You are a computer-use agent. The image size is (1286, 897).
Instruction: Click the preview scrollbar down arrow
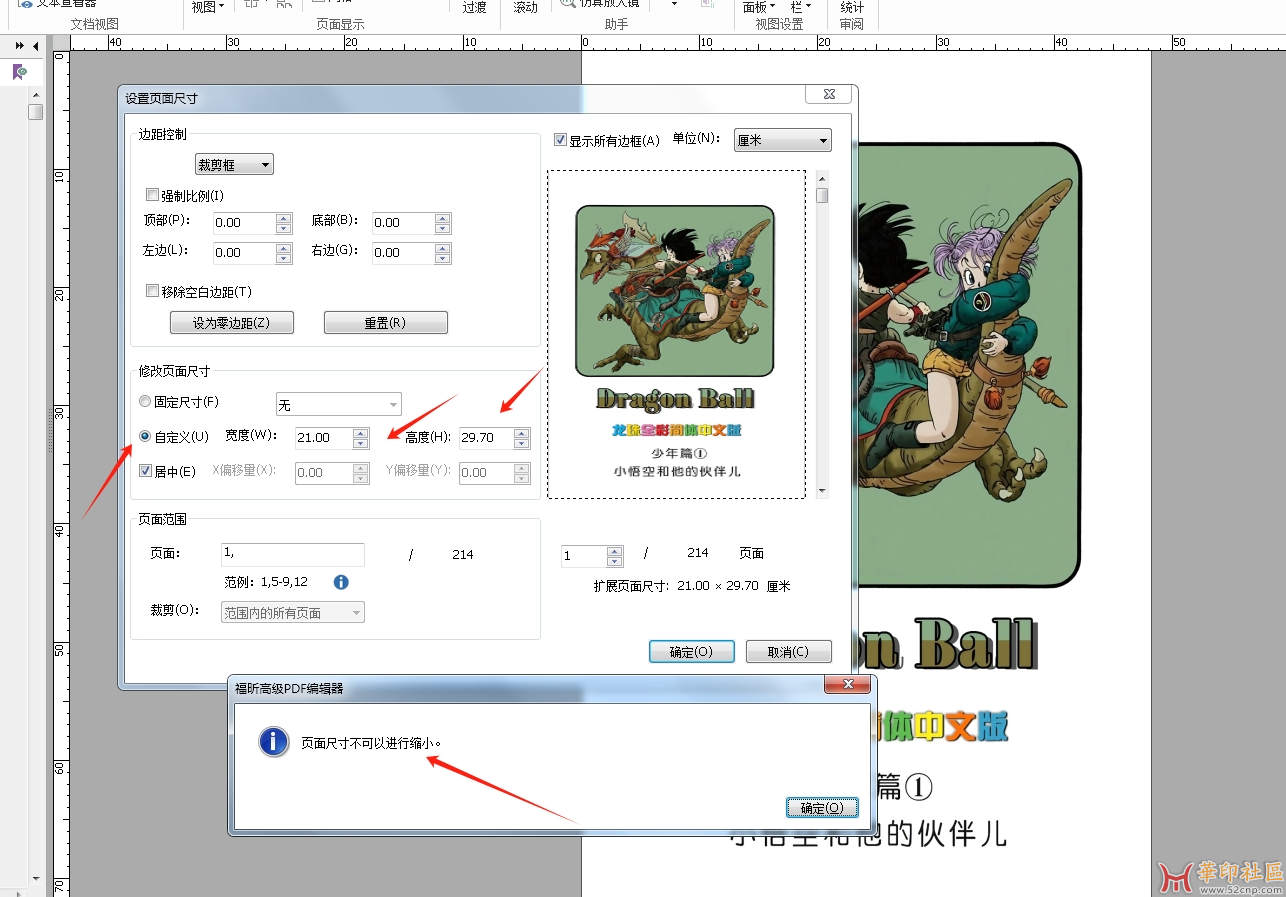(x=822, y=491)
